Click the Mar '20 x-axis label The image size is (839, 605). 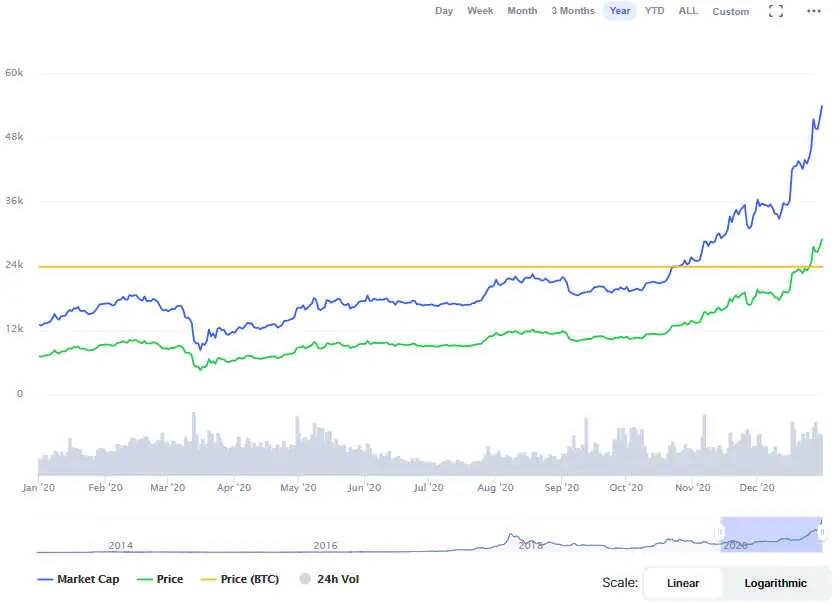click(x=167, y=488)
